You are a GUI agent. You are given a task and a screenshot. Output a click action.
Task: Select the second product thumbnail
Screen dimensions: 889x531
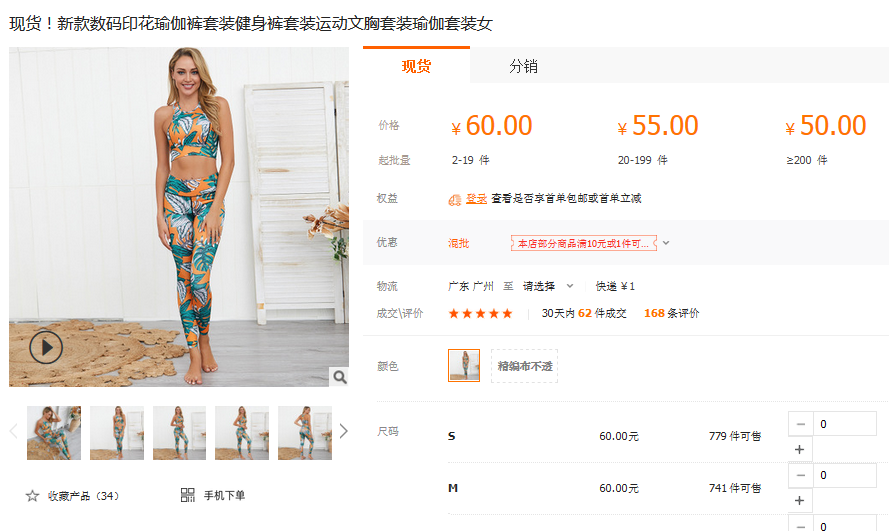pos(117,433)
